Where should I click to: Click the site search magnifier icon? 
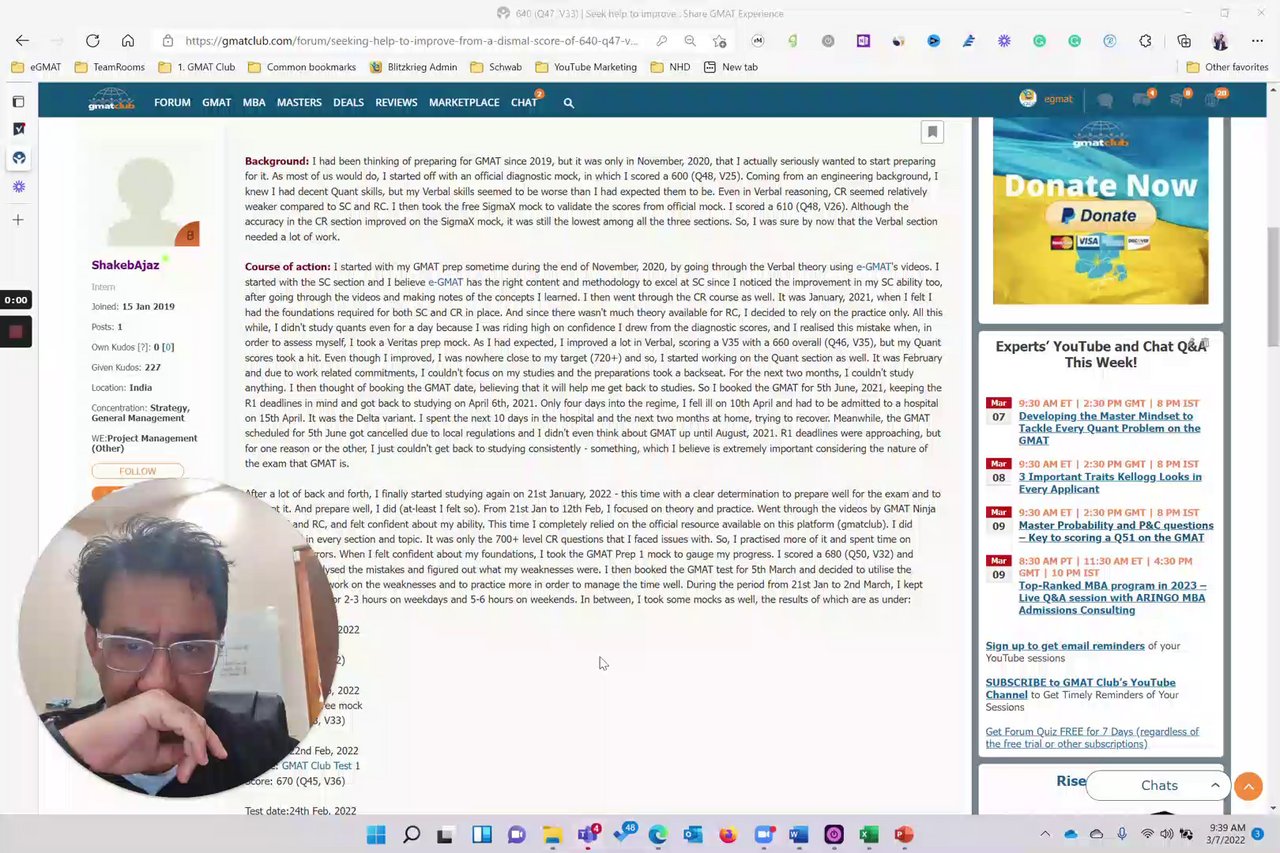(568, 102)
